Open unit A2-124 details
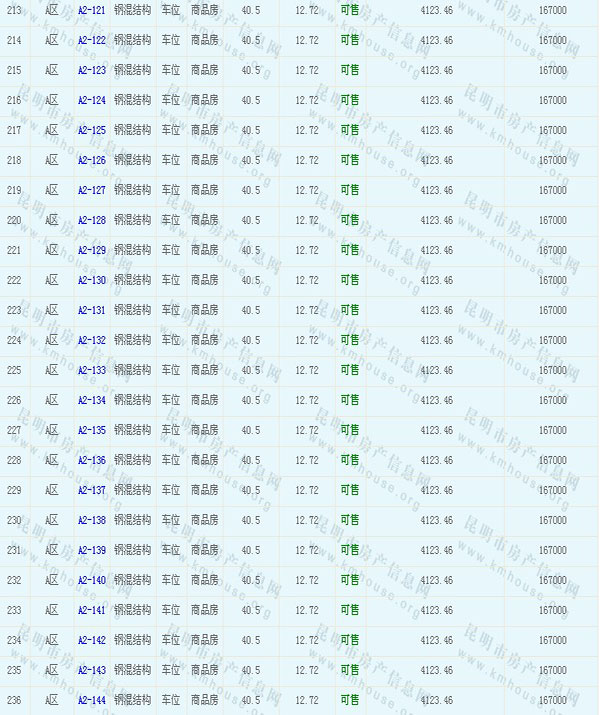600x715 pixels. pyautogui.click(x=91, y=100)
